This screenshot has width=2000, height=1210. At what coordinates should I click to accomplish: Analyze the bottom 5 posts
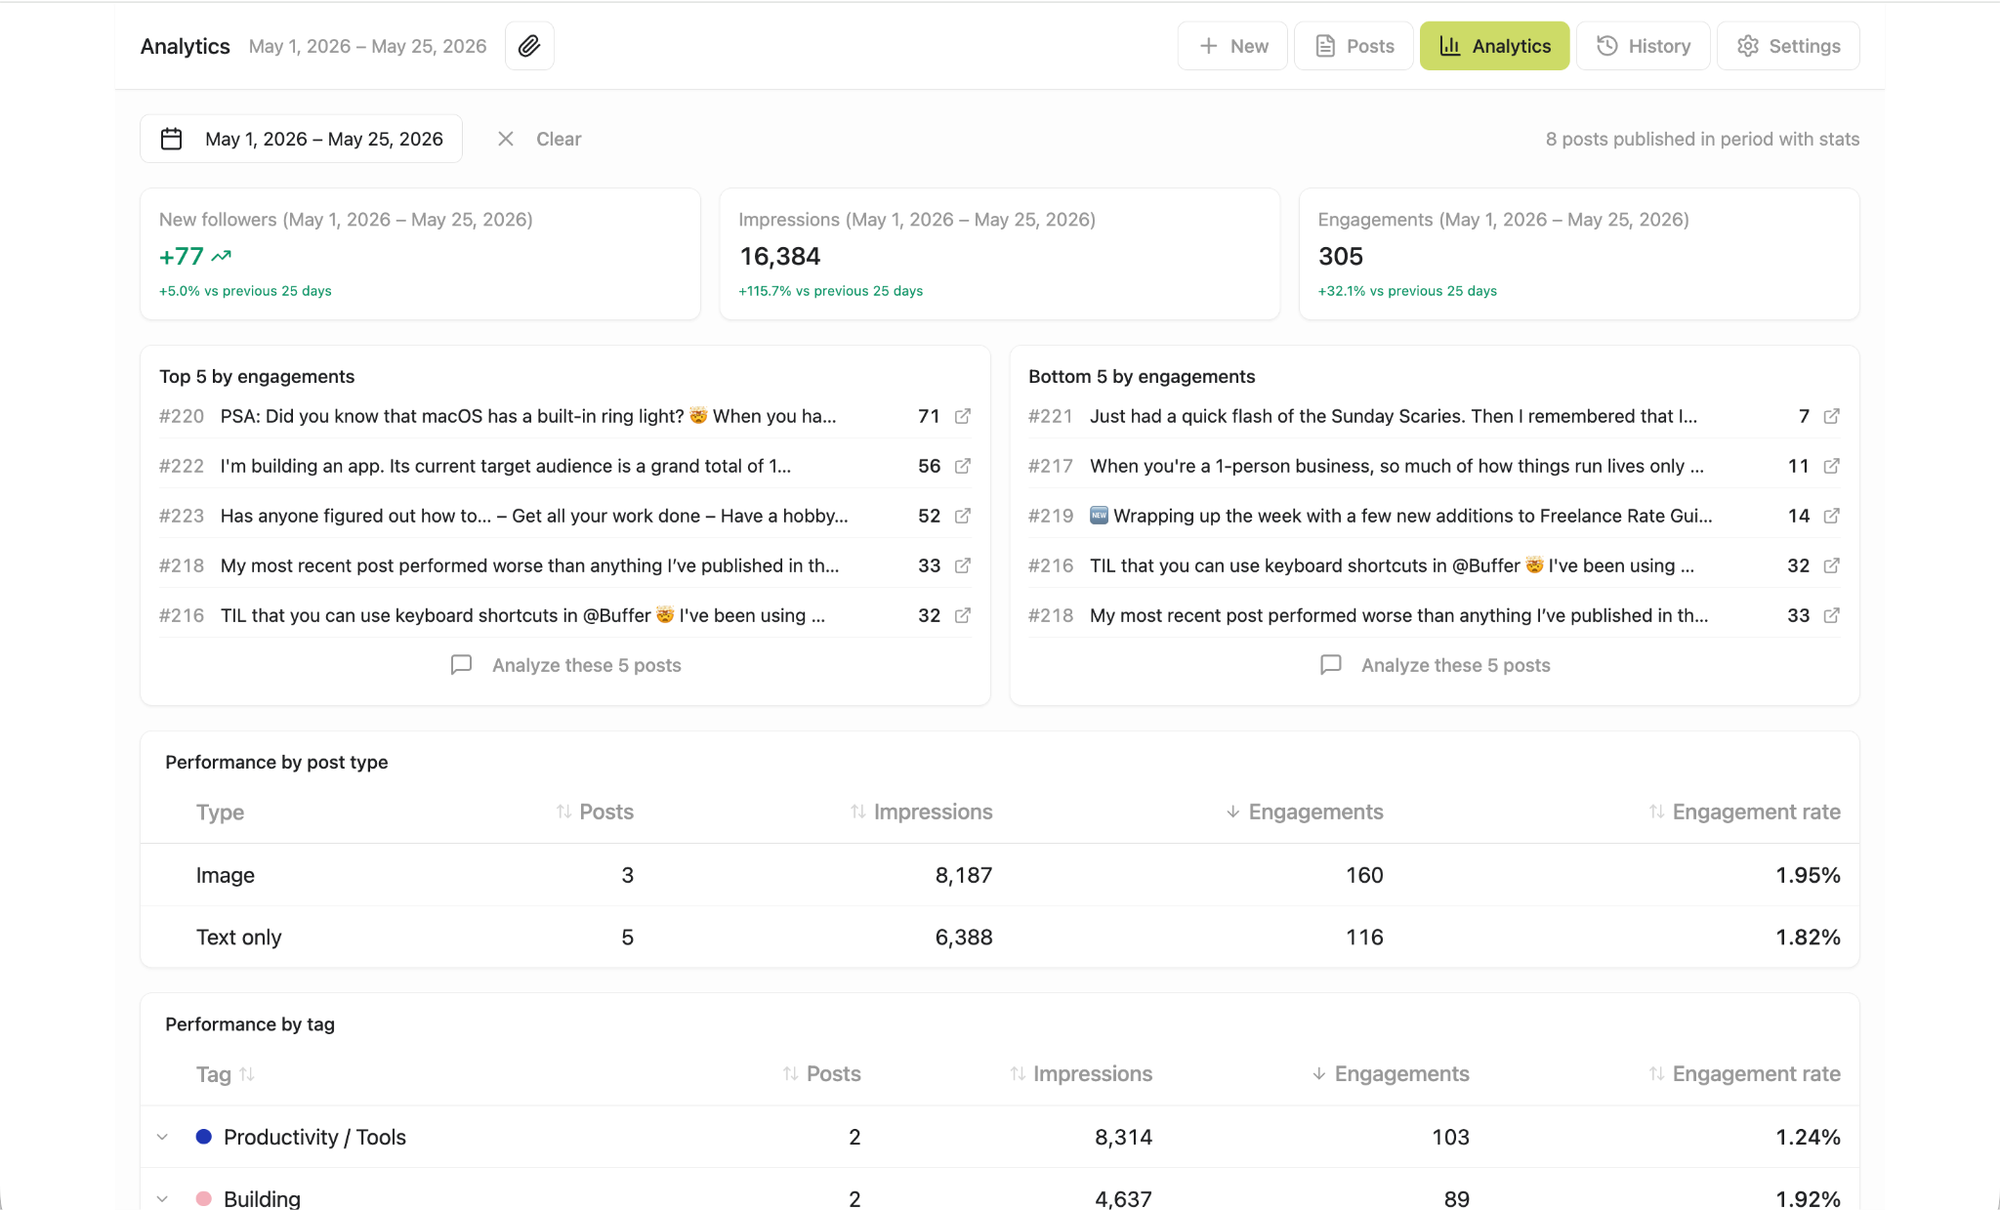click(x=1435, y=665)
